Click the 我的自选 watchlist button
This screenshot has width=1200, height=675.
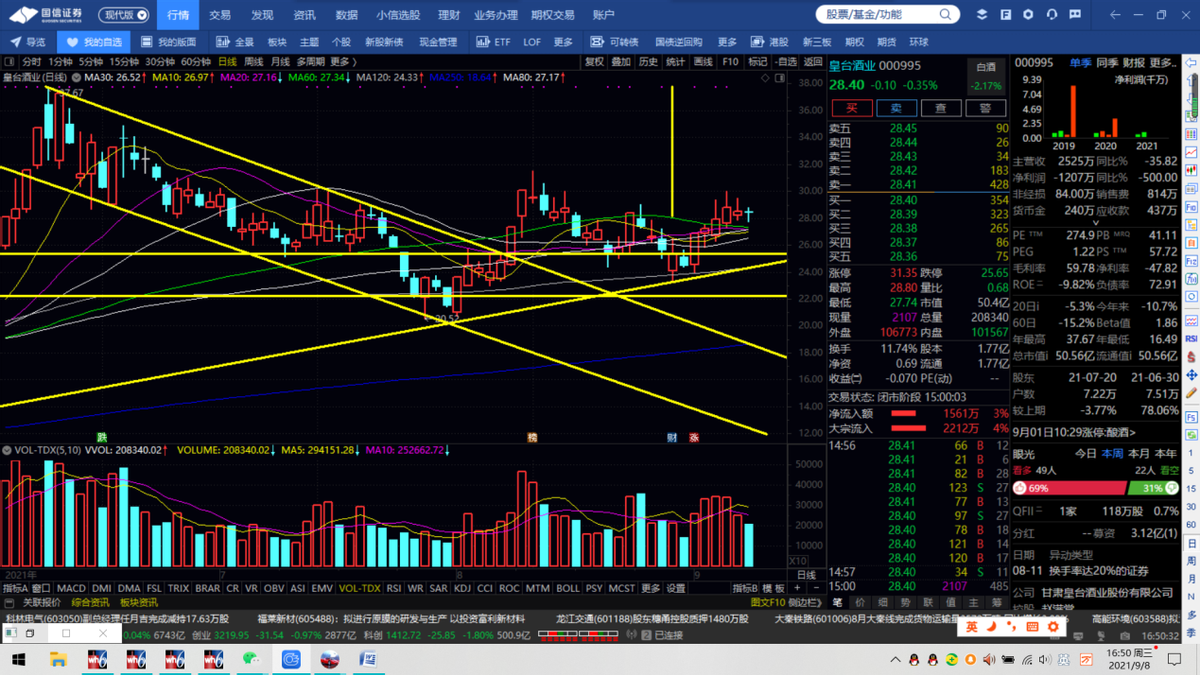pos(94,42)
